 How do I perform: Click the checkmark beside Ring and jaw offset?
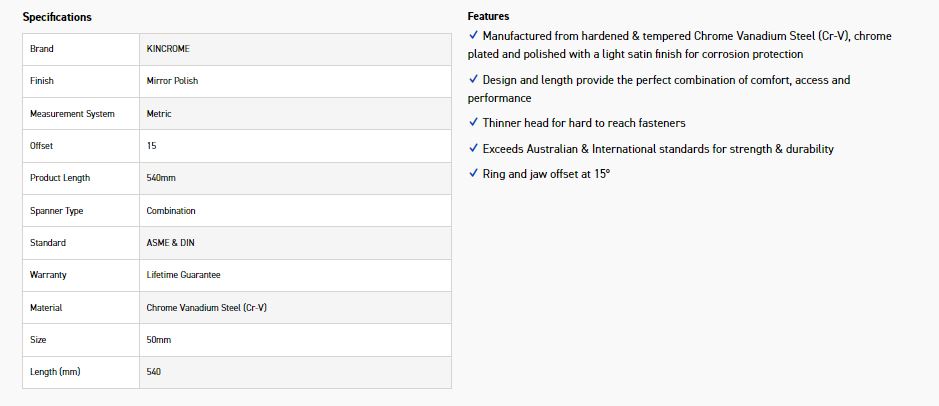coord(473,173)
